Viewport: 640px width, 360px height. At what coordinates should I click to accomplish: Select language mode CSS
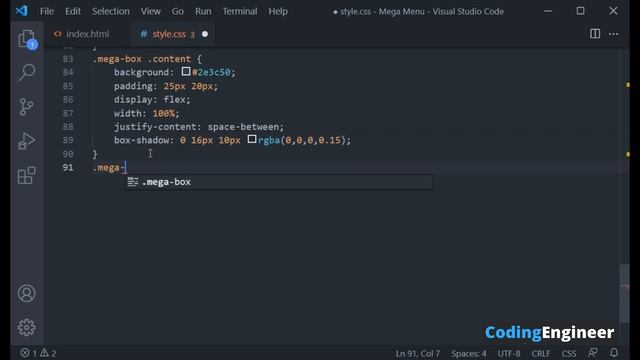[x=569, y=353]
